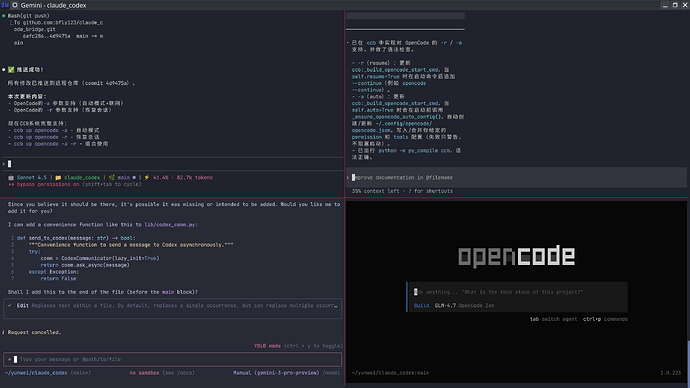Click the lightning bolt icon beside 41.4%
Screen dimensions: 690x388
click(147, 178)
